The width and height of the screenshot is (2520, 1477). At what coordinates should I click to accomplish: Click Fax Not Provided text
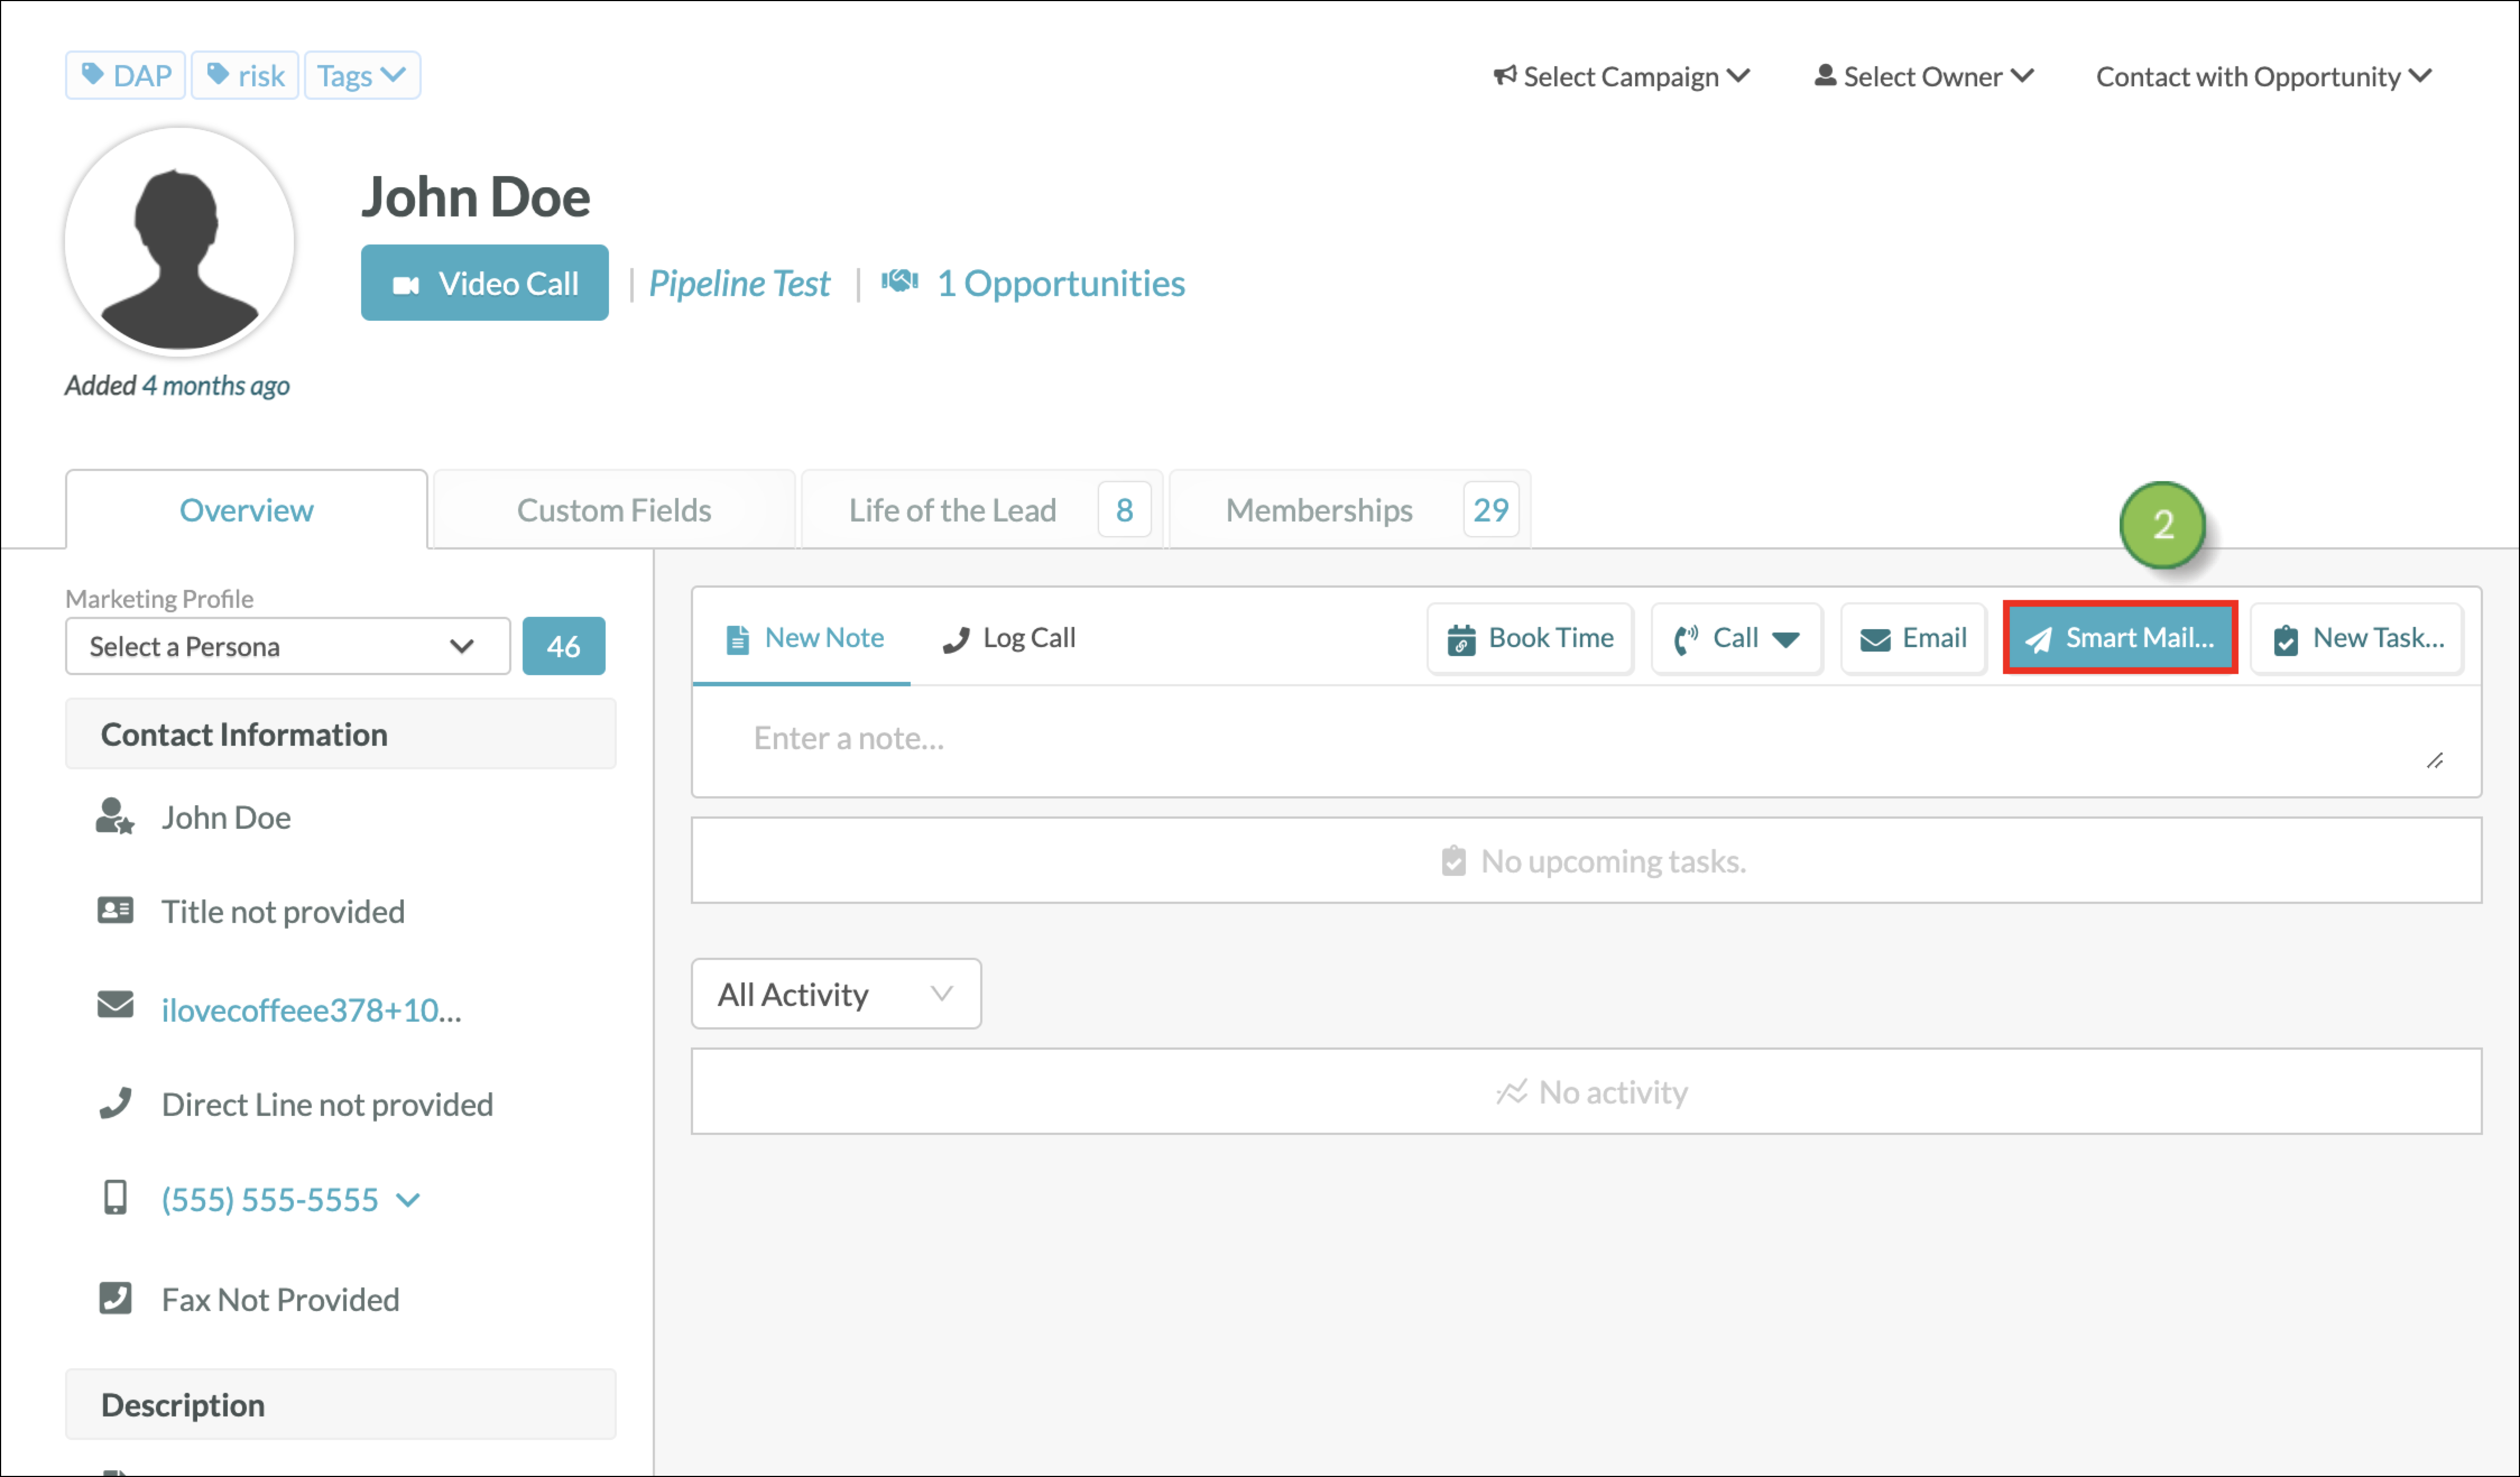[280, 1300]
